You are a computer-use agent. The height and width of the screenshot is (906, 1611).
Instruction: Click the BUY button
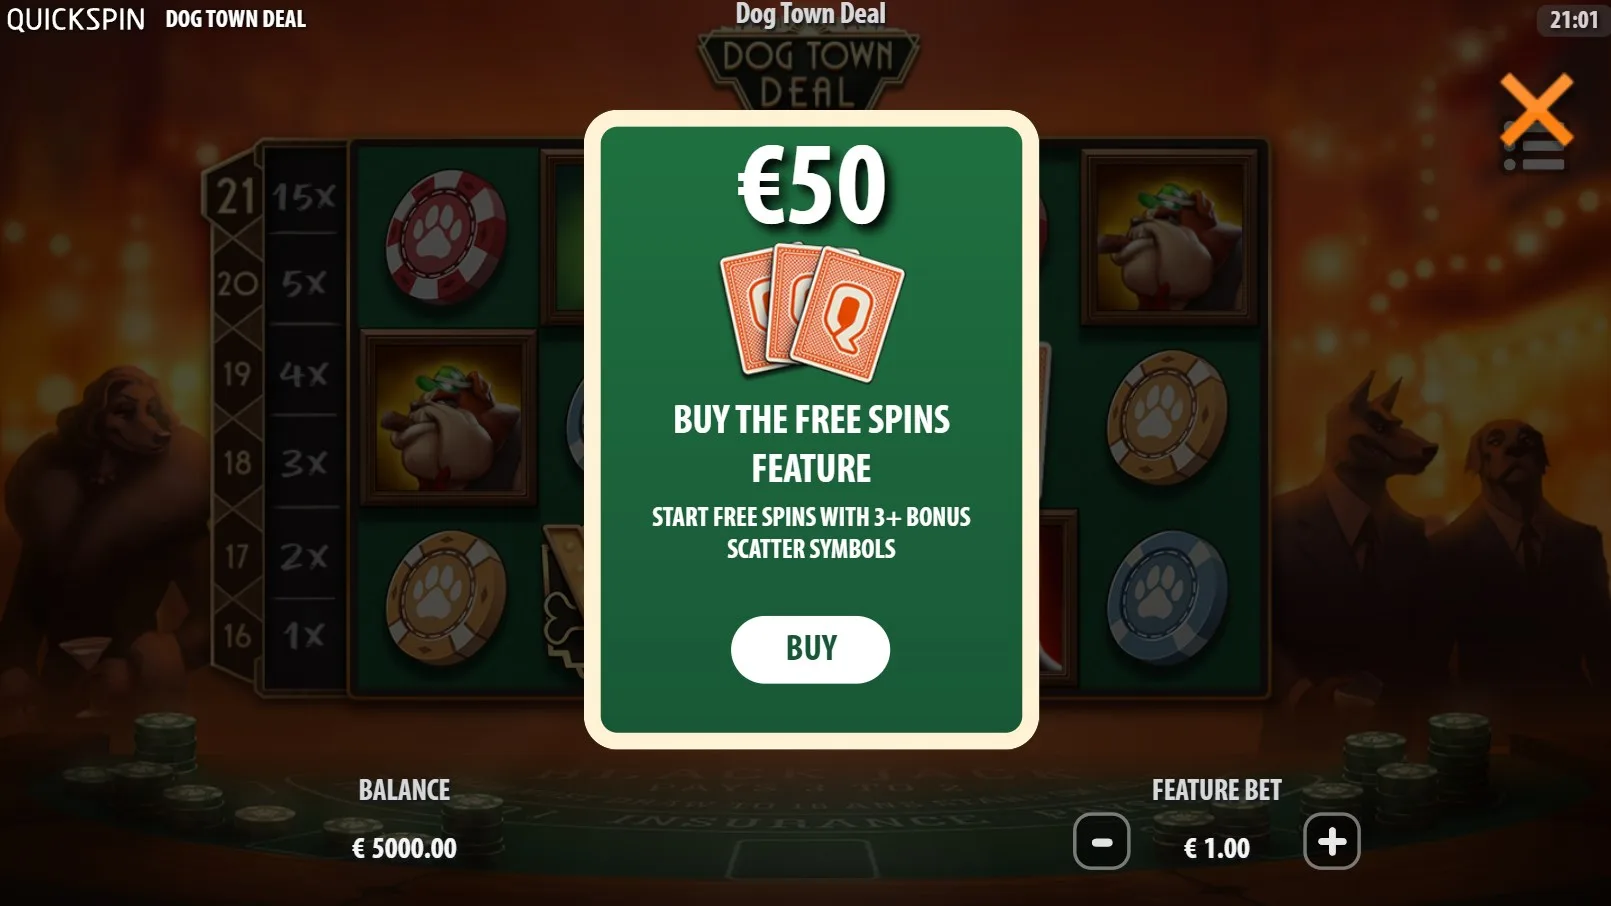[x=810, y=649]
